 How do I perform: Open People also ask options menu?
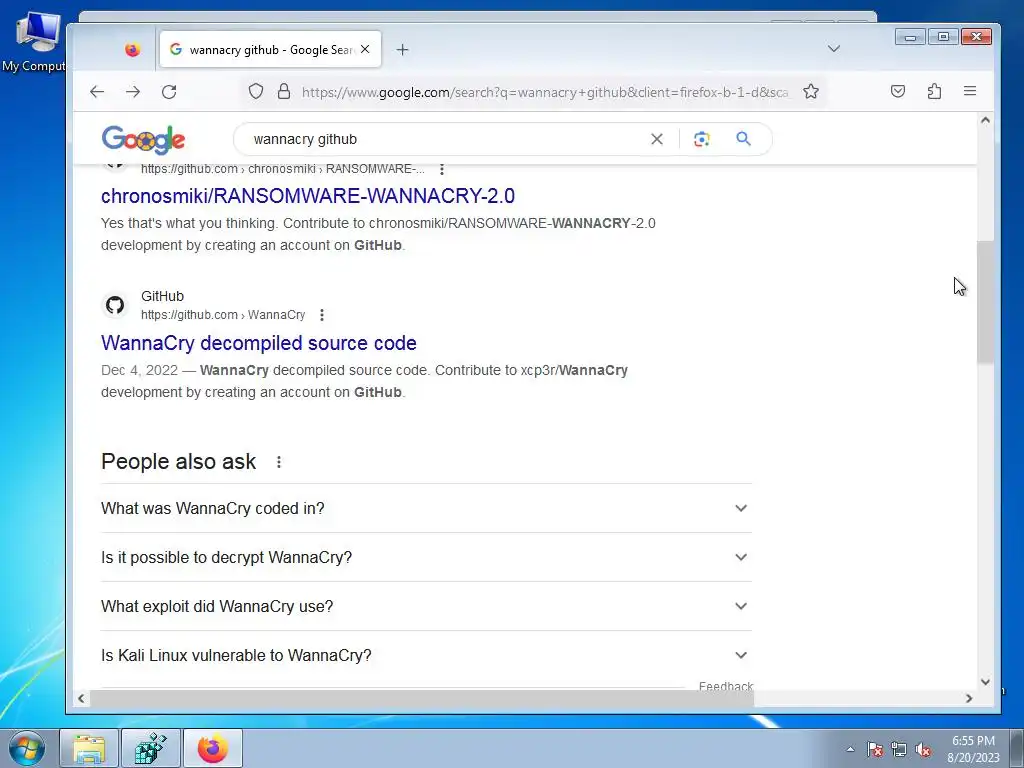[x=279, y=462]
